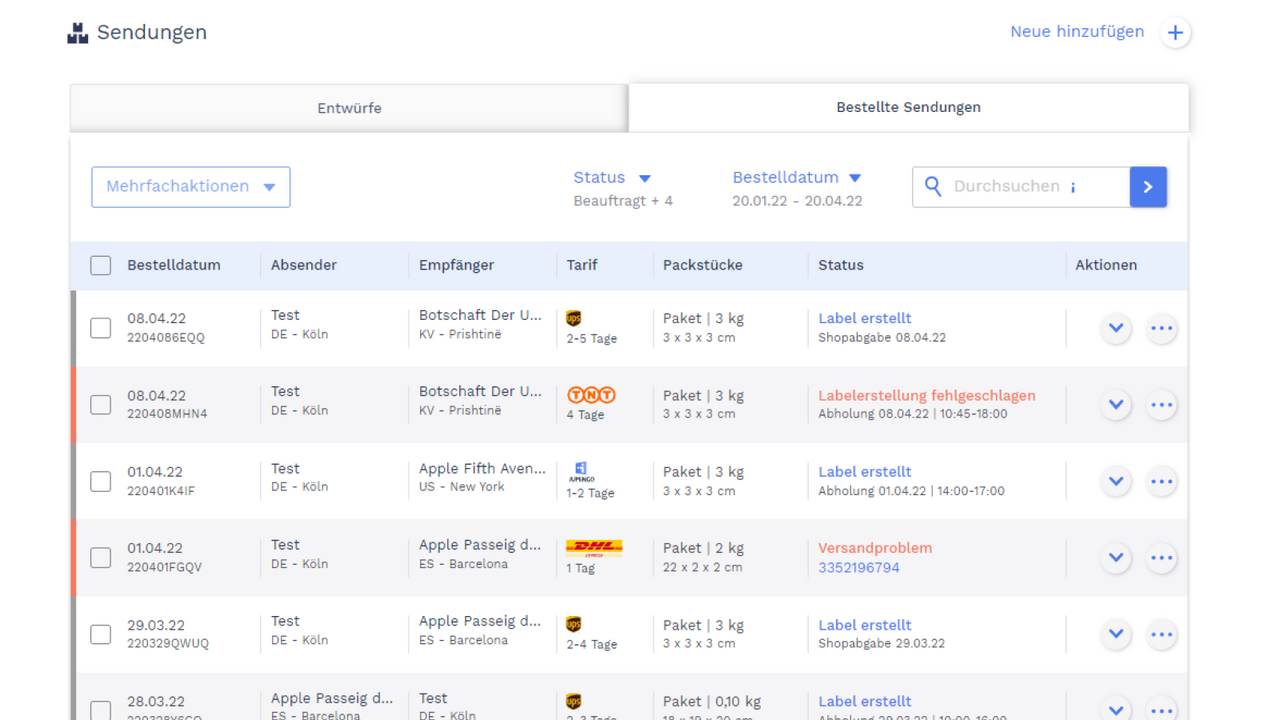
Task: Open the Mehrfachaktionen dropdown
Action: tap(191, 187)
